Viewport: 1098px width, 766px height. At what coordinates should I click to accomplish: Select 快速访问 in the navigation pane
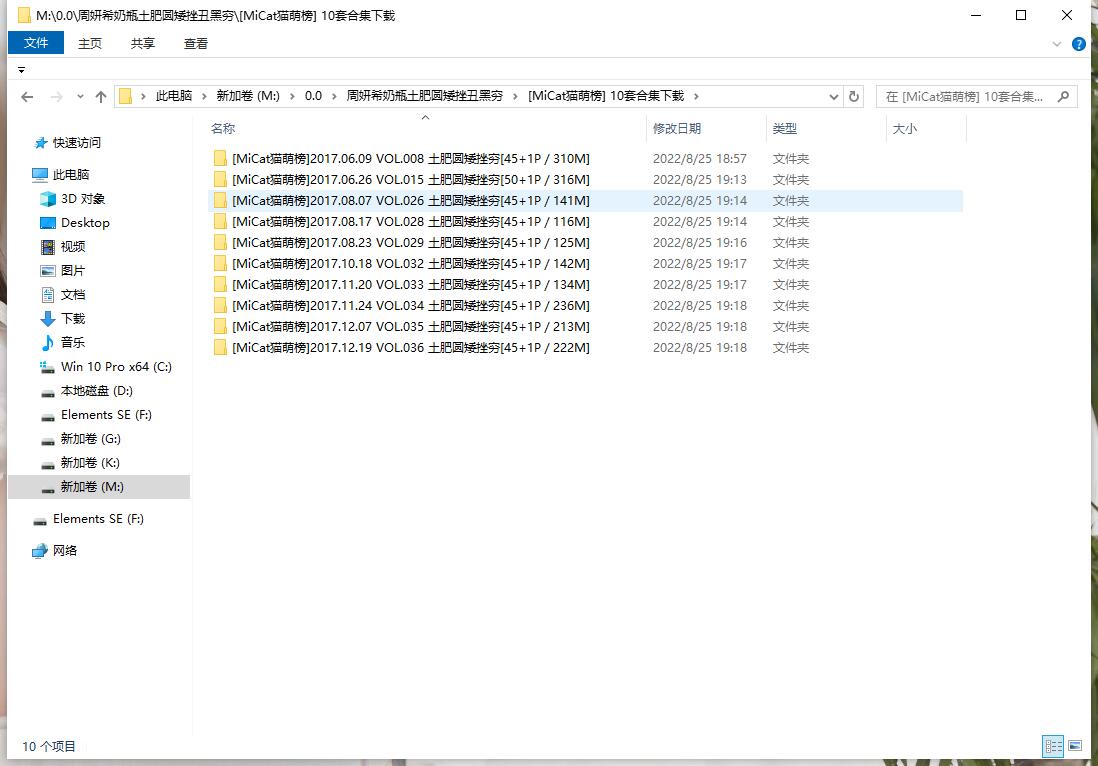click(x=77, y=143)
